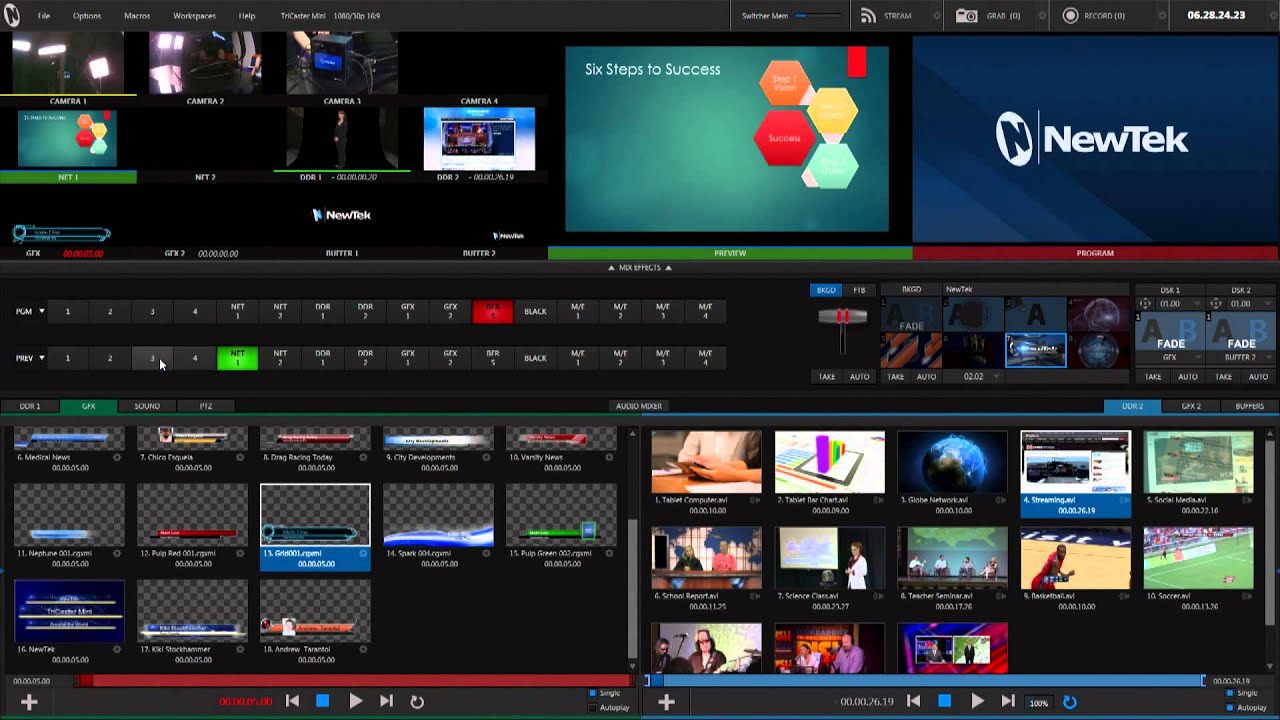Expand the PGM row dropdown arrow
1280x720 pixels.
41,312
